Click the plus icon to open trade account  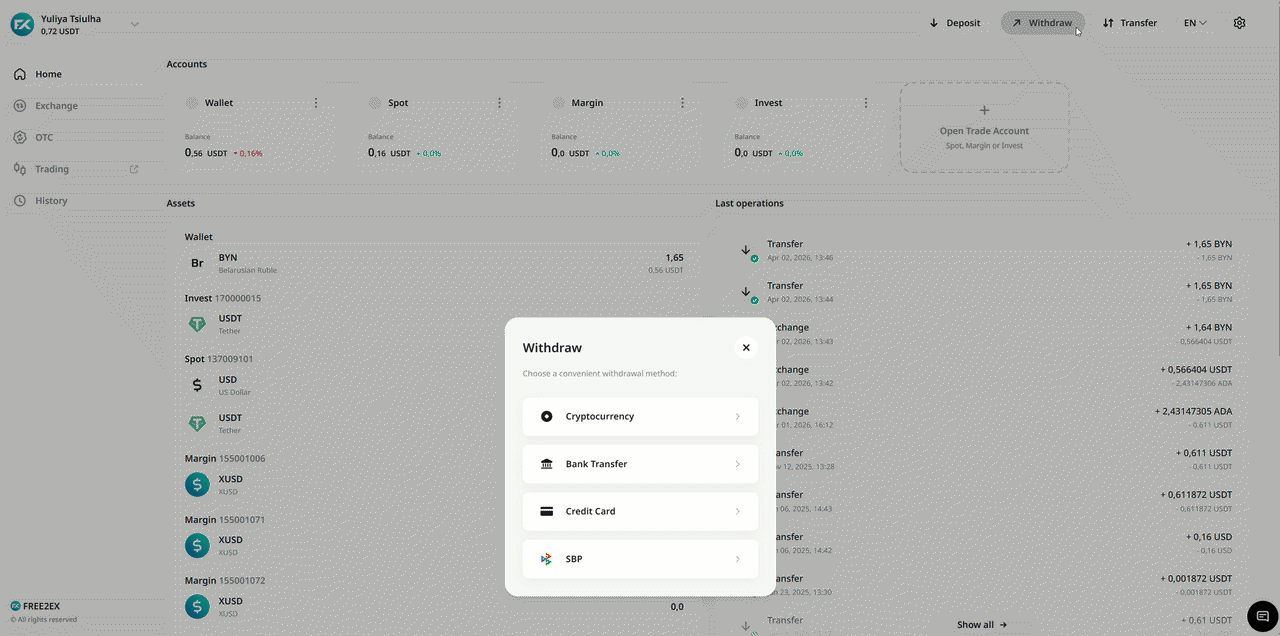pos(984,111)
